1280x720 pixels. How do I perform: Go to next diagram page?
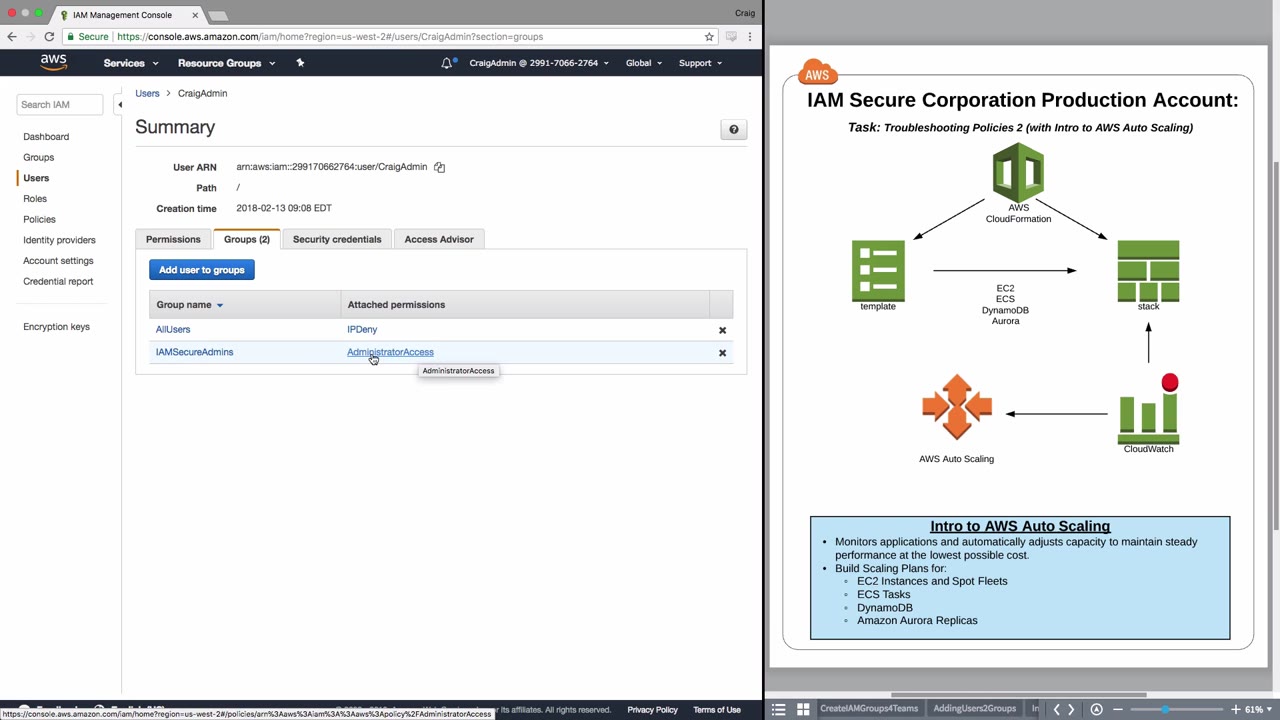(x=1071, y=710)
